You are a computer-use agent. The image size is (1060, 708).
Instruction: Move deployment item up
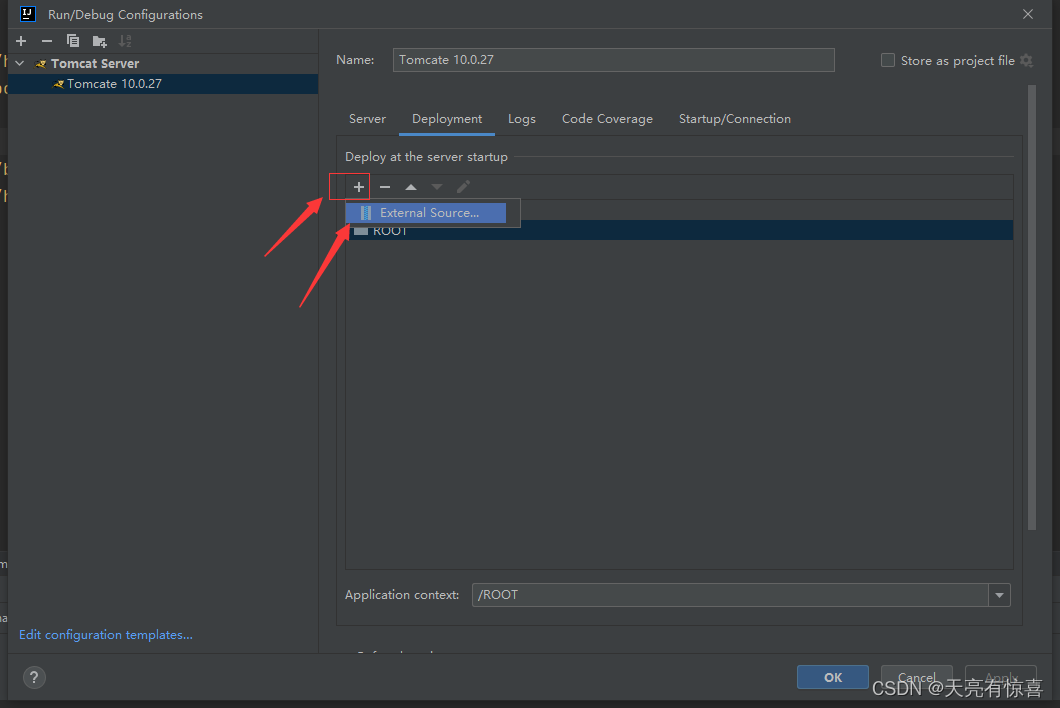tap(411, 187)
